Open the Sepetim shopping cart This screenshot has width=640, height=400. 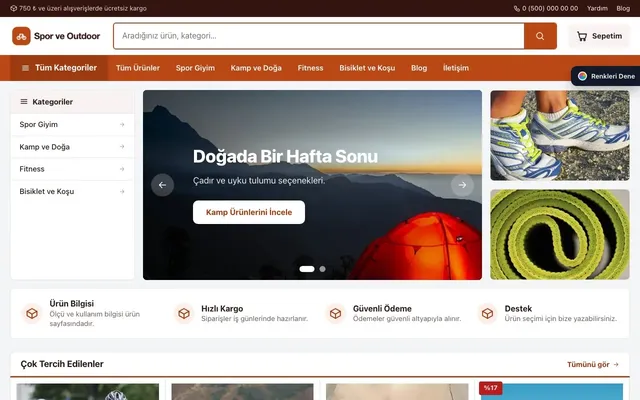tap(599, 36)
